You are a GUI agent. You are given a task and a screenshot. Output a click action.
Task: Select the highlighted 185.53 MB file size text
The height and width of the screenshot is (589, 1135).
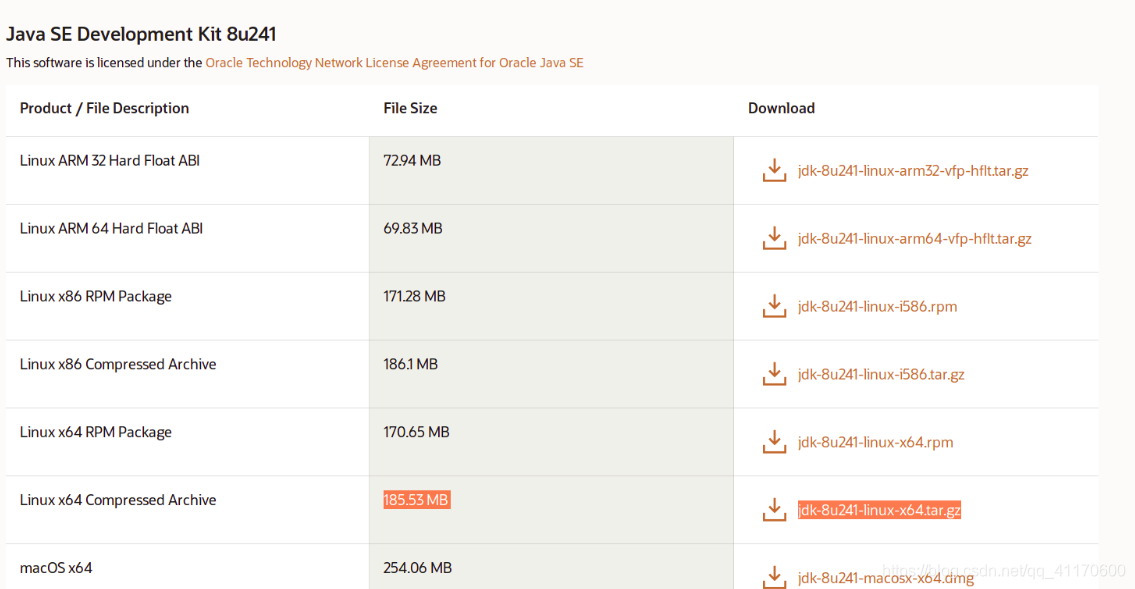coord(417,499)
